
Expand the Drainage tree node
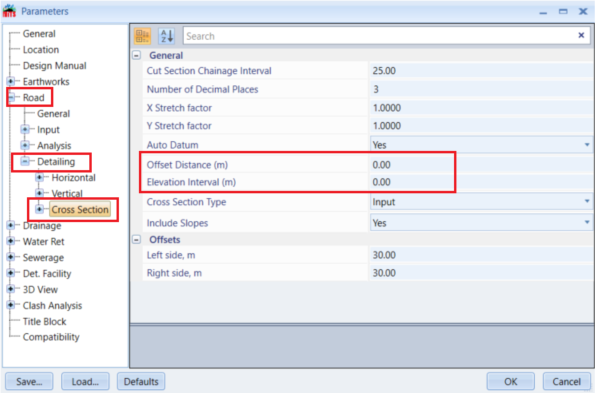11,225
